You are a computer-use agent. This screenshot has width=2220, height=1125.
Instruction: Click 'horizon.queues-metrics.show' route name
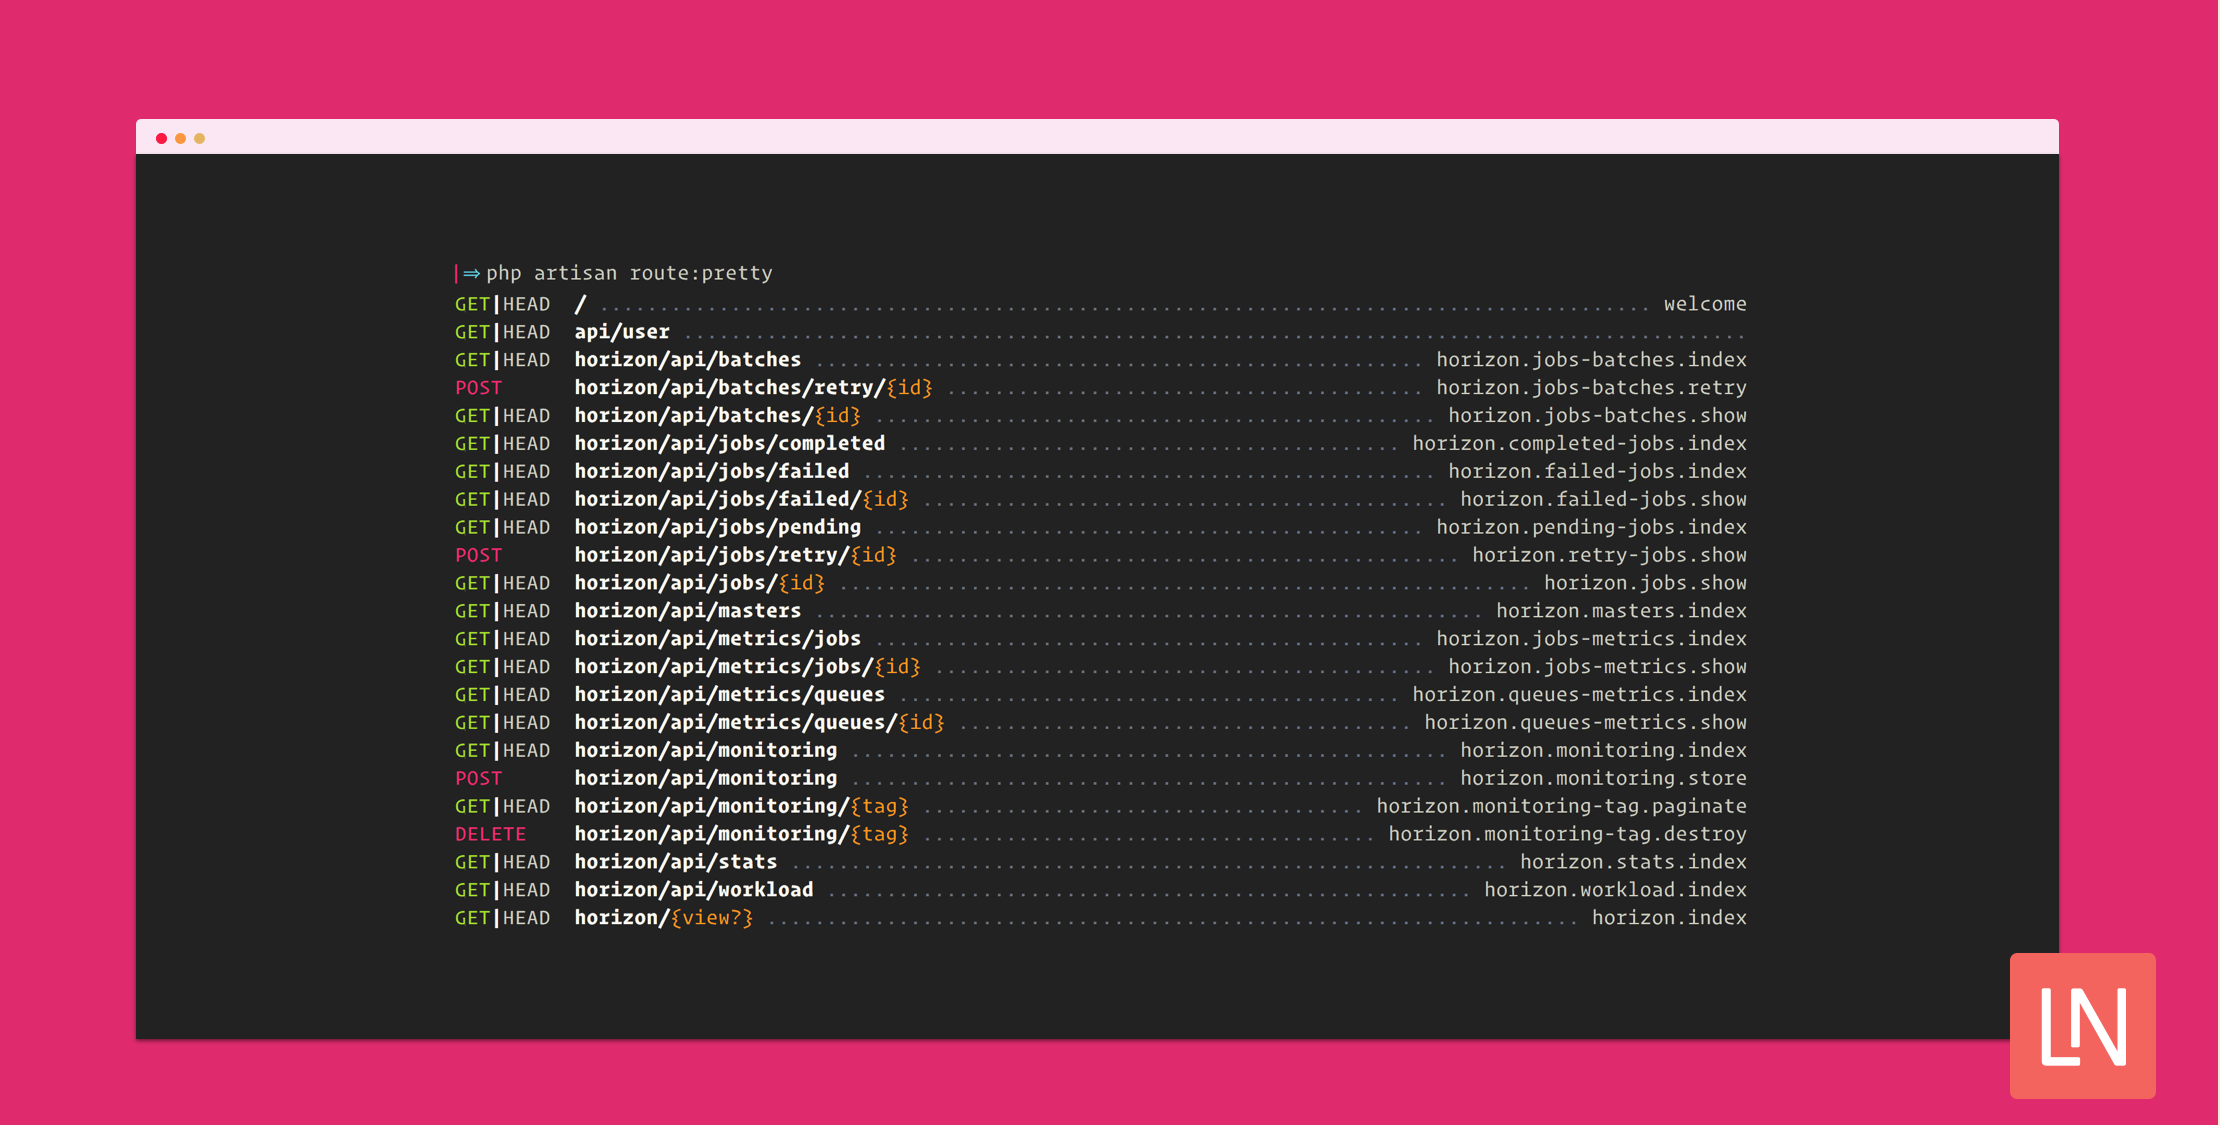click(x=1585, y=723)
